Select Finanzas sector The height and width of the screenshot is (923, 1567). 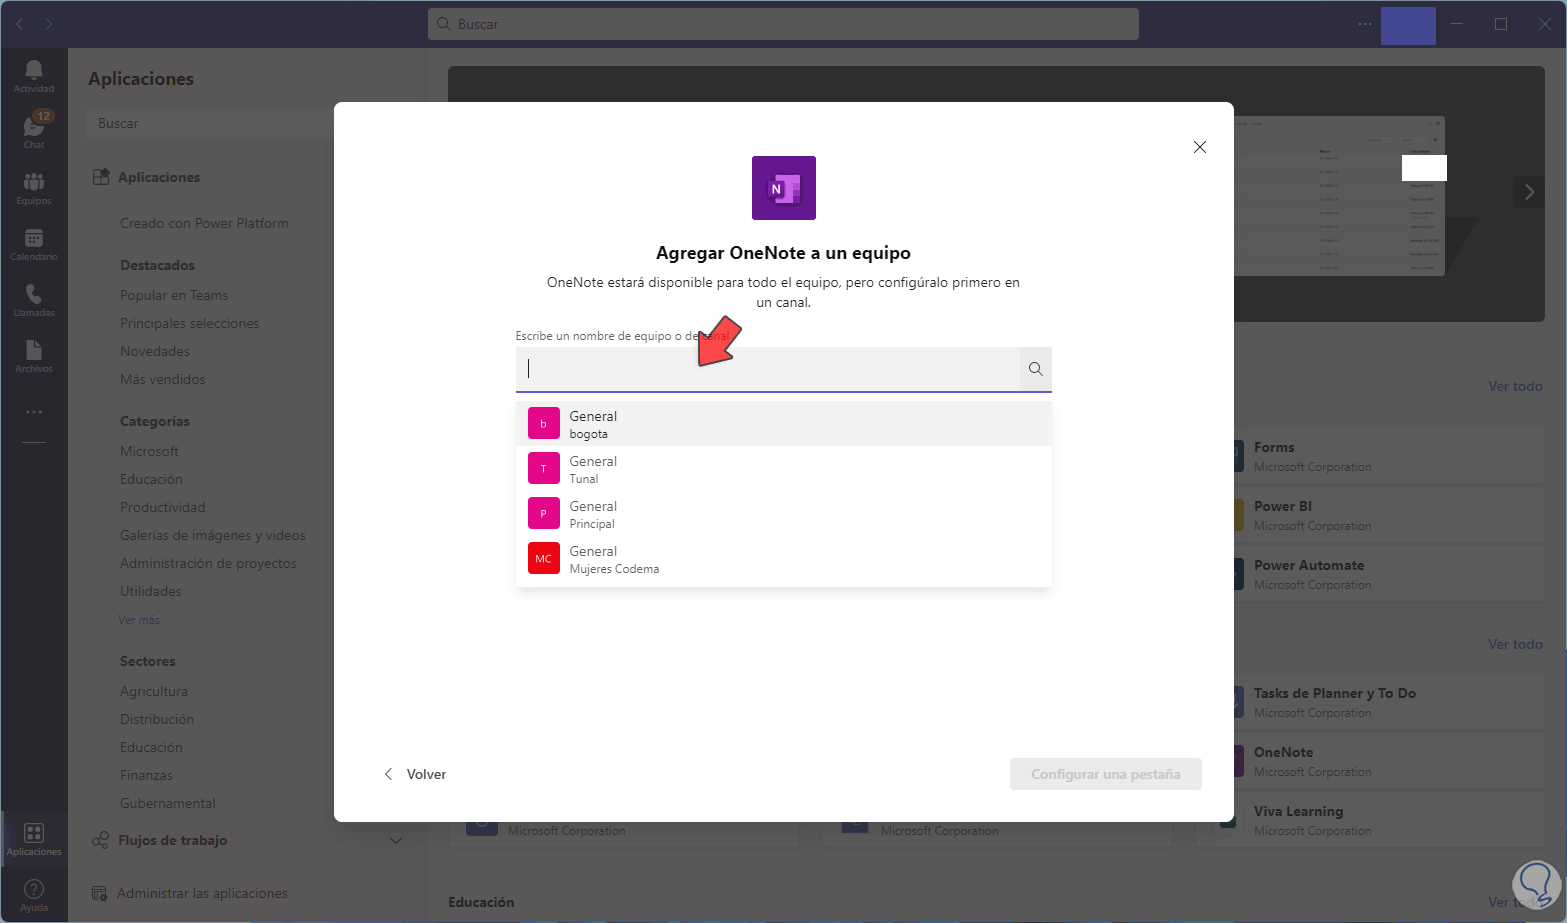pos(146,775)
